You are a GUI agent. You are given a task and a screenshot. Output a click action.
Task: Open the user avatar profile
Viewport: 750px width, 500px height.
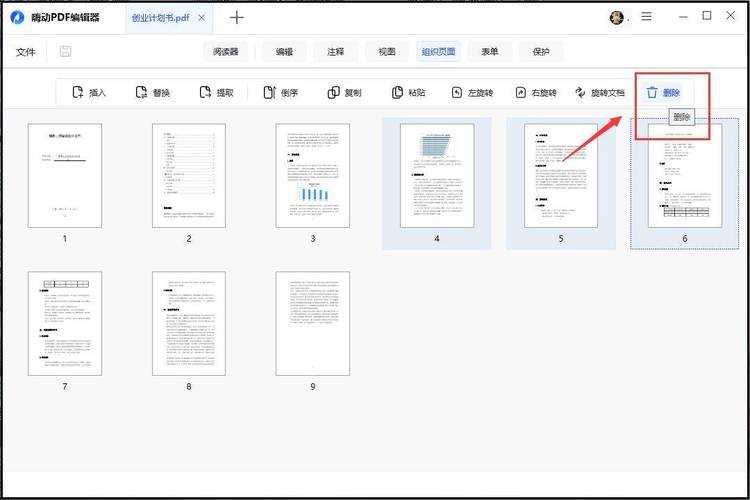click(x=617, y=18)
